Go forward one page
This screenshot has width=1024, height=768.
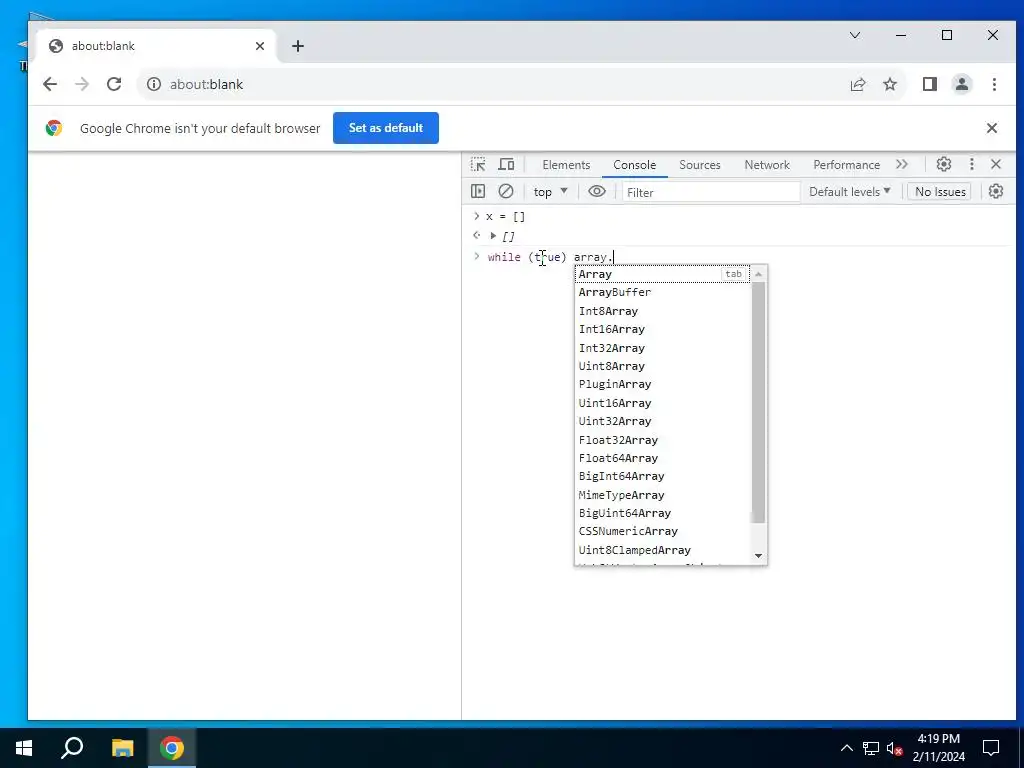(82, 84)
